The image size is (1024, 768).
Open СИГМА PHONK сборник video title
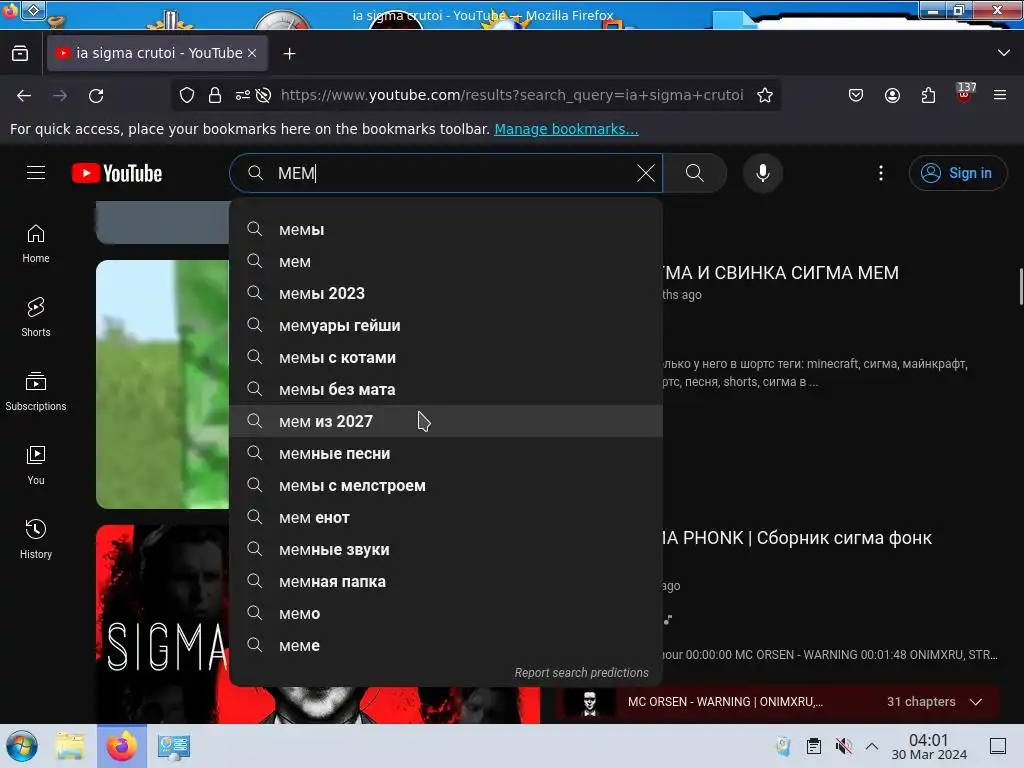(x=797, y=538)
